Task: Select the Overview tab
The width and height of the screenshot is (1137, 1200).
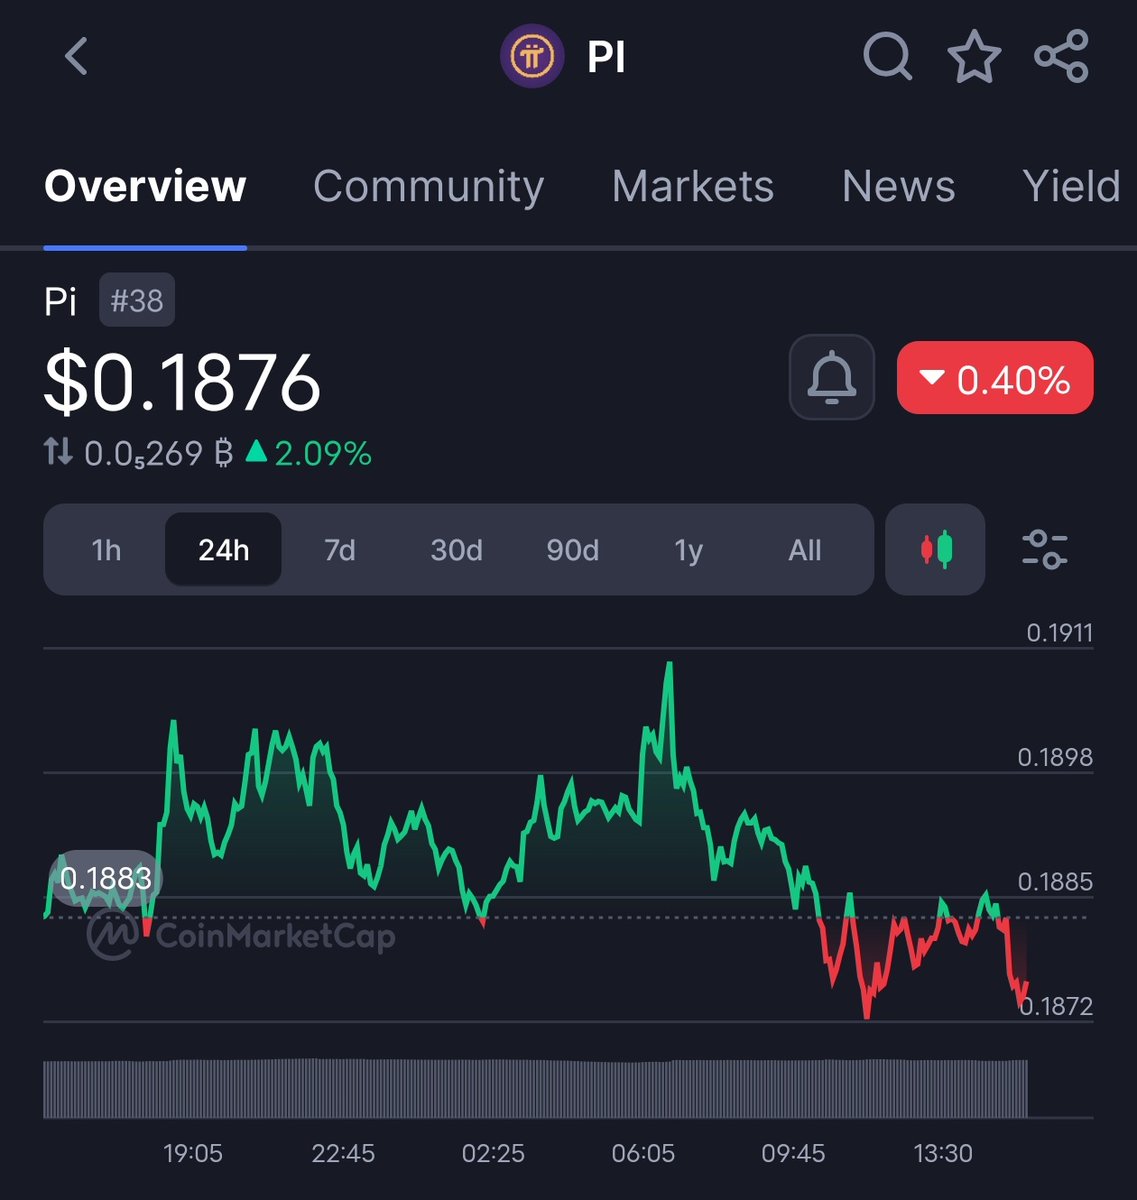Action: coord(145,186)
